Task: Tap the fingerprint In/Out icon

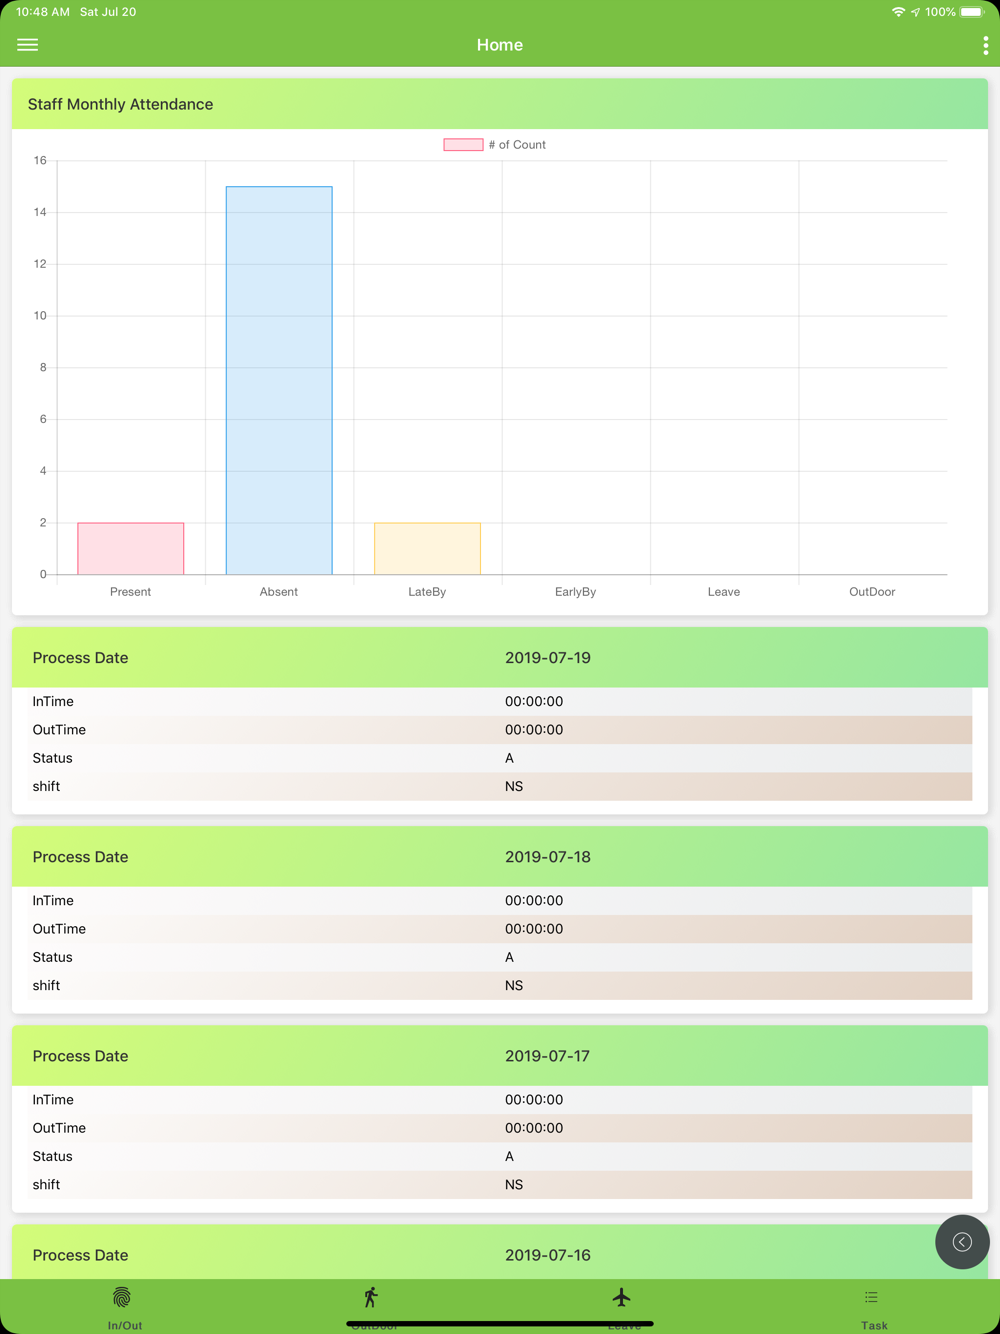Action: coord(122,1297)
